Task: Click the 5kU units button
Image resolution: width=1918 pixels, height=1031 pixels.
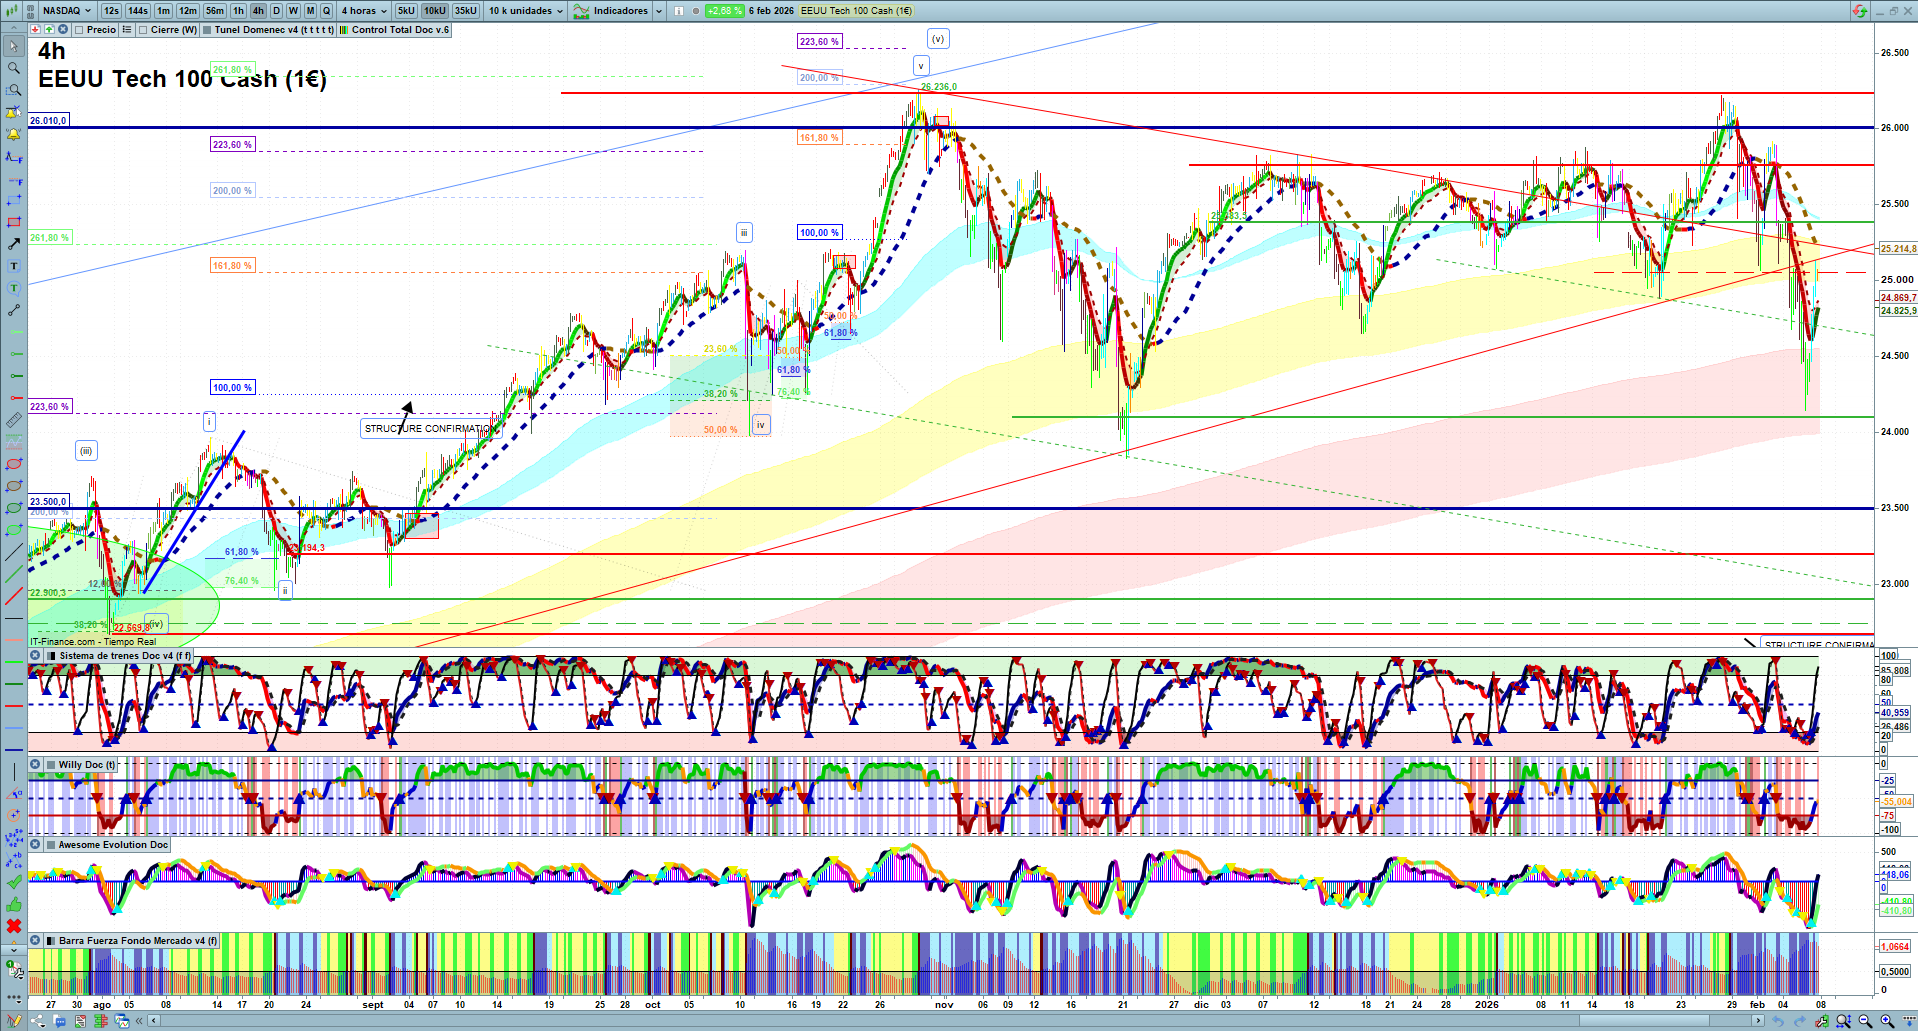Action: (x=406, y=11)
